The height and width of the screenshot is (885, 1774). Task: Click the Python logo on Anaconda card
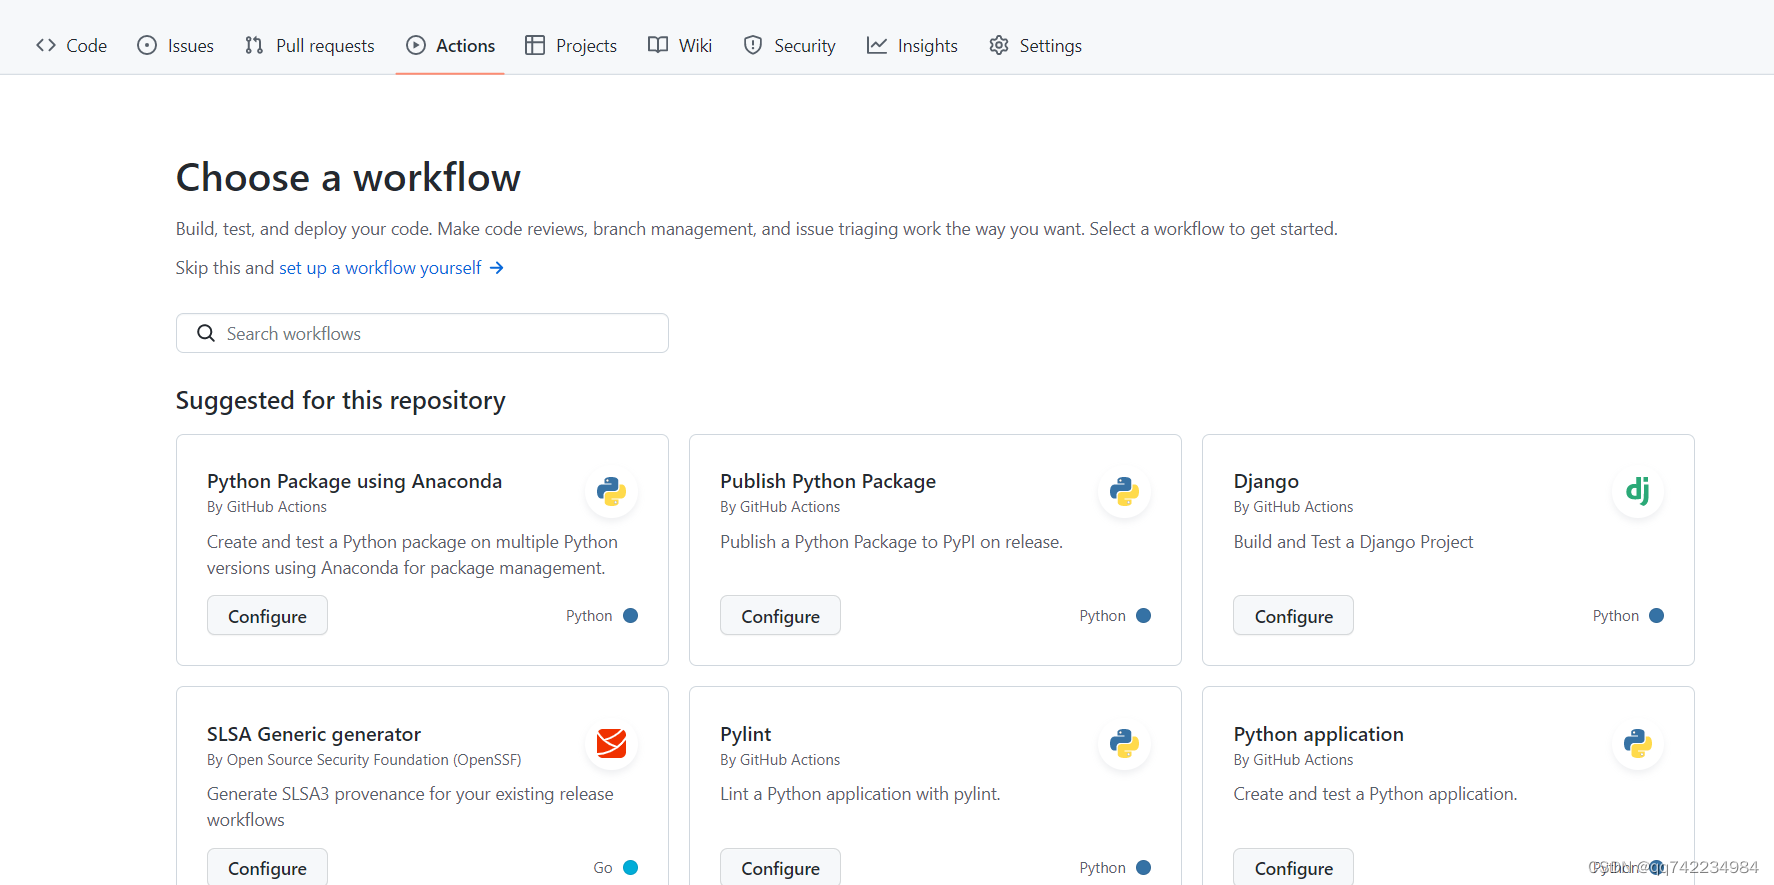[x=611, y=491]
